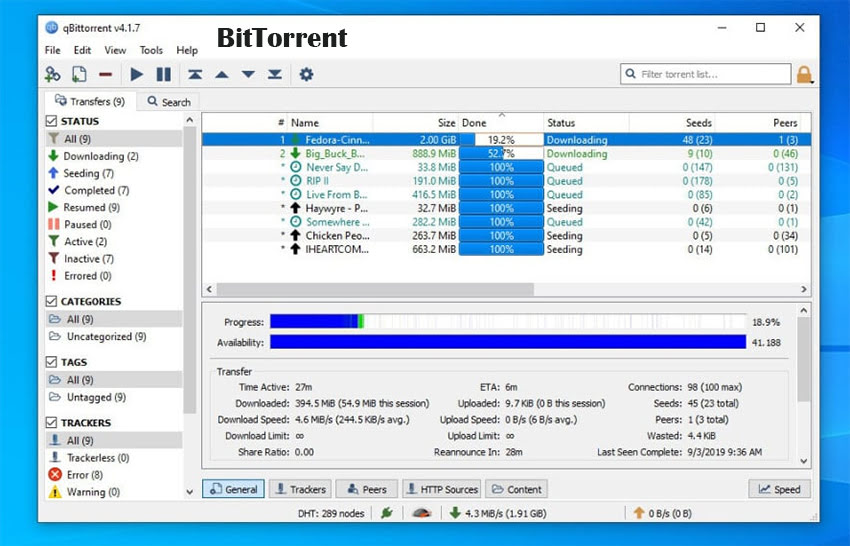Image resolution: width=850 pixels, height=546 pixels.
Task: Resume torrents with play icon
Action: (x=137, y=74)
